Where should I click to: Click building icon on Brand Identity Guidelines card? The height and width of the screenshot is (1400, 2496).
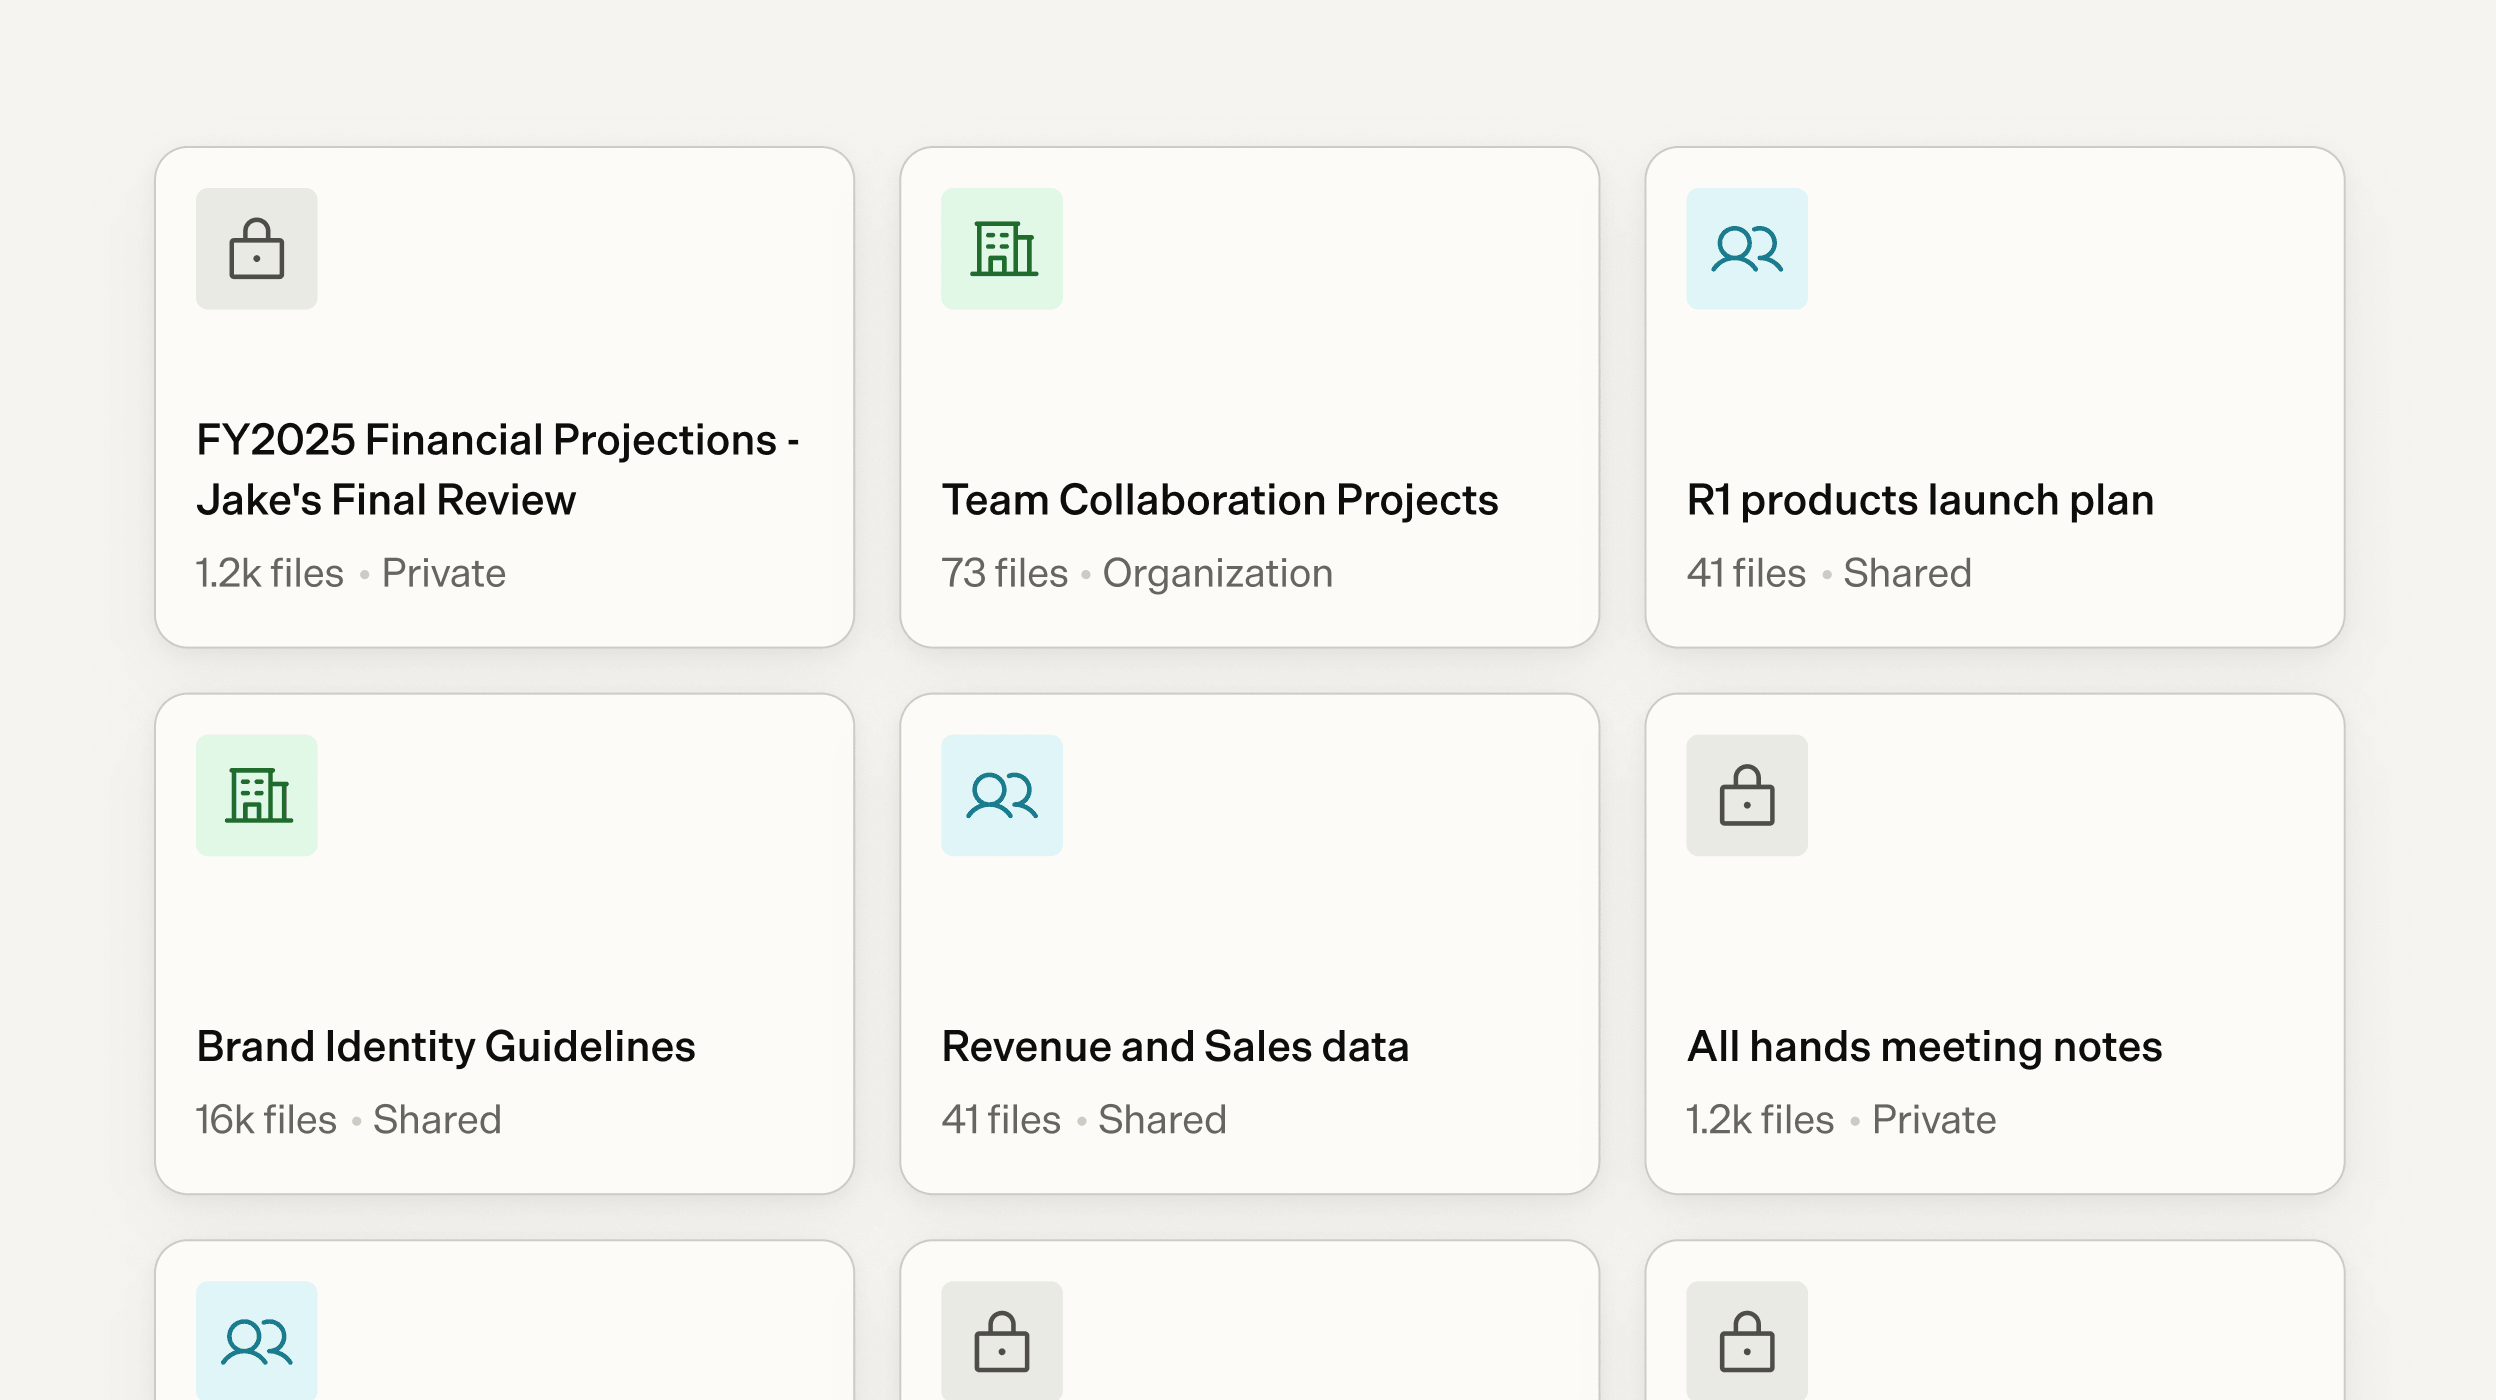pyautogui.click(x=256, y=795)
